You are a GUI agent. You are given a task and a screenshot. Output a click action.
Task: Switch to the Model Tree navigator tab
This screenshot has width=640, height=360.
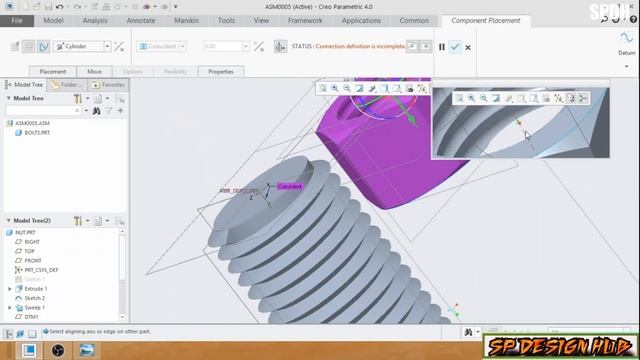(x=24, y=84)
